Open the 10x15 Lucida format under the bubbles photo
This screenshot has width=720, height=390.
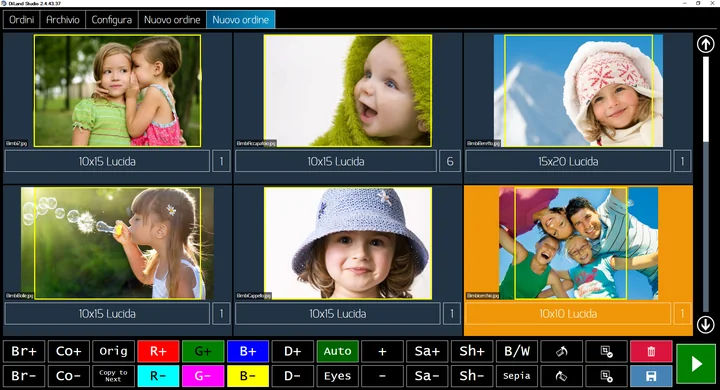(107, 314)
